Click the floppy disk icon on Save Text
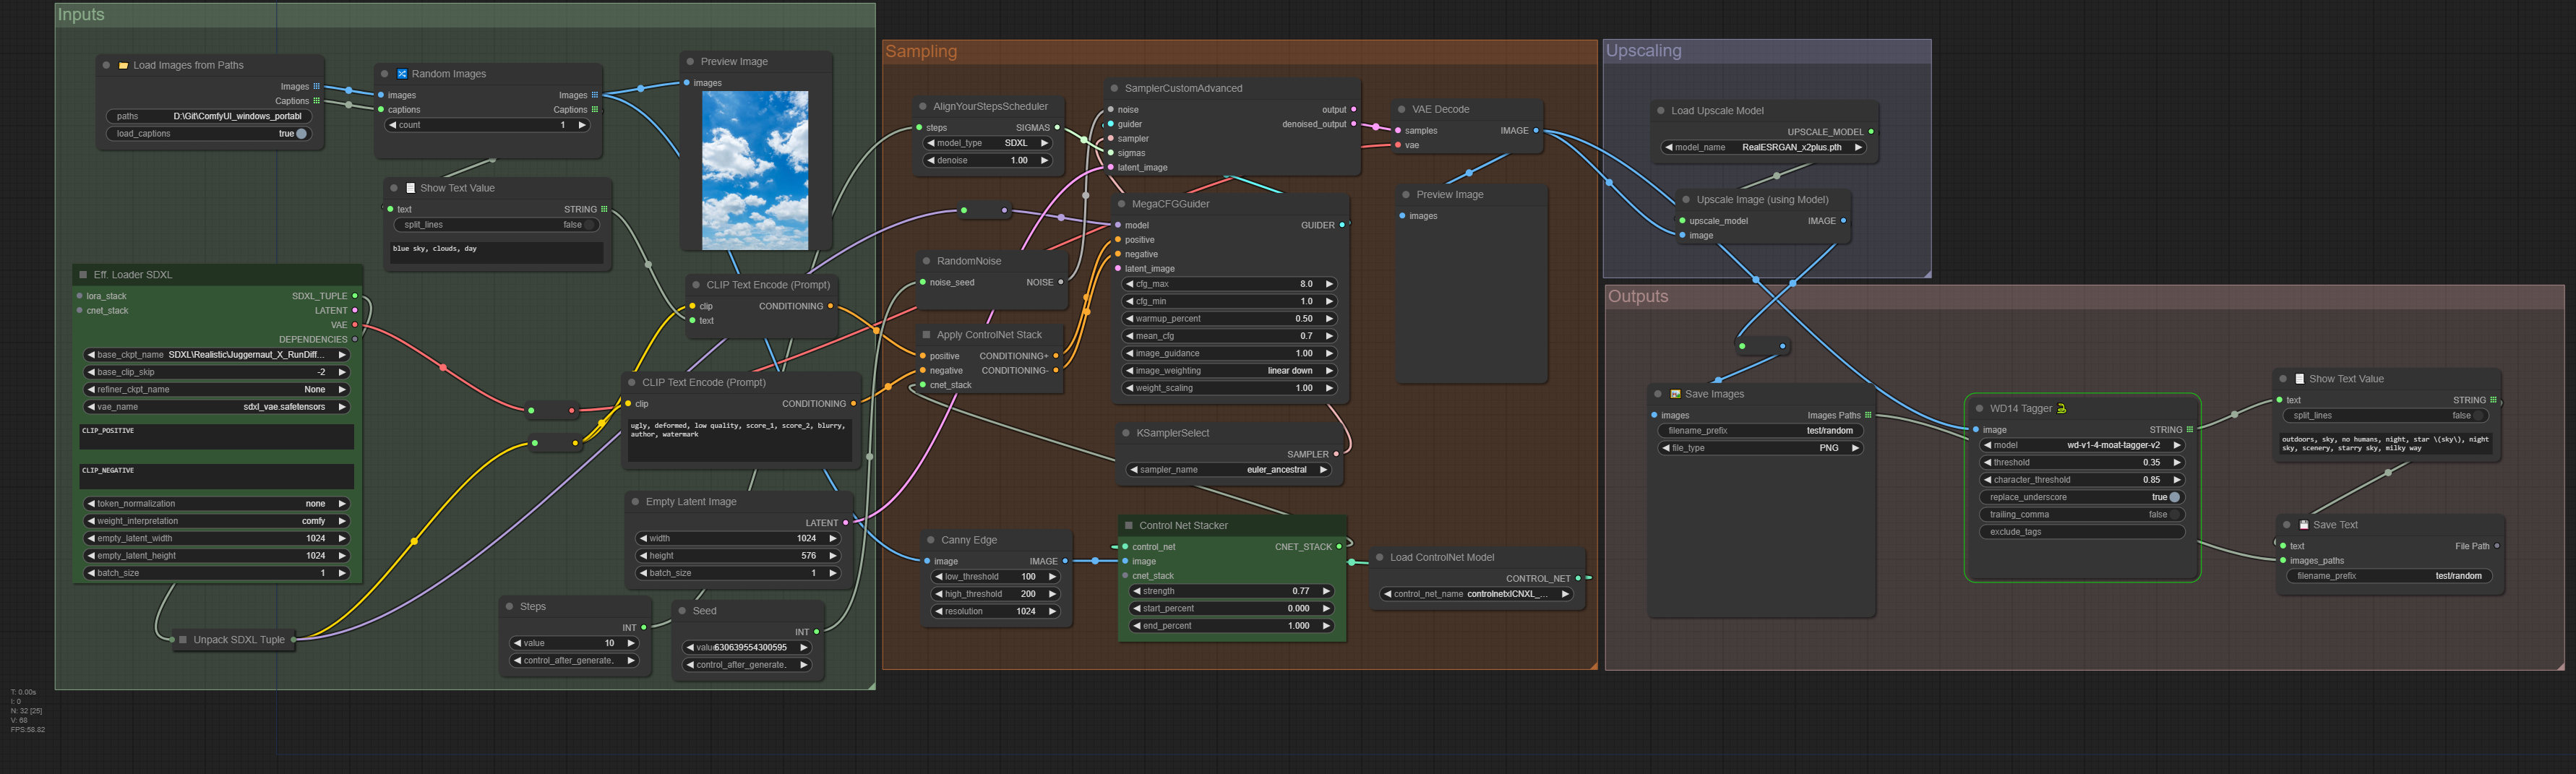The image size is (2576, 774). 2303,525
